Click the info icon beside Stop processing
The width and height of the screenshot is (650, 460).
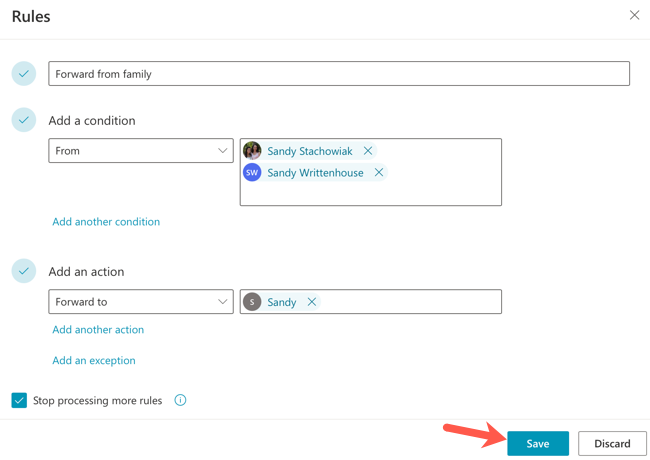pos(181,401)
